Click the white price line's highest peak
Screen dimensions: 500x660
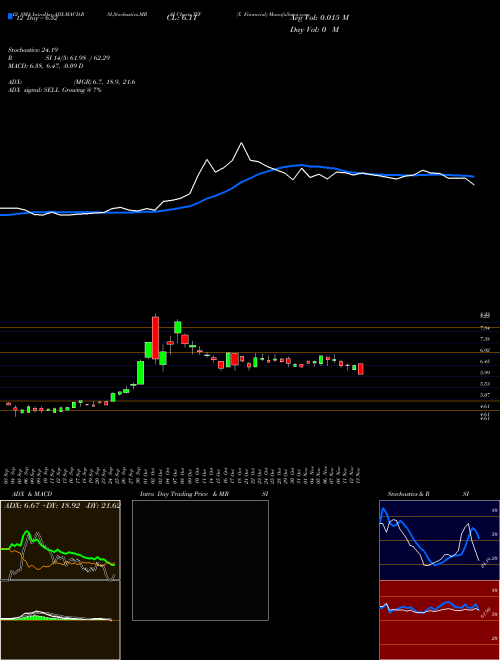[241, 144]
